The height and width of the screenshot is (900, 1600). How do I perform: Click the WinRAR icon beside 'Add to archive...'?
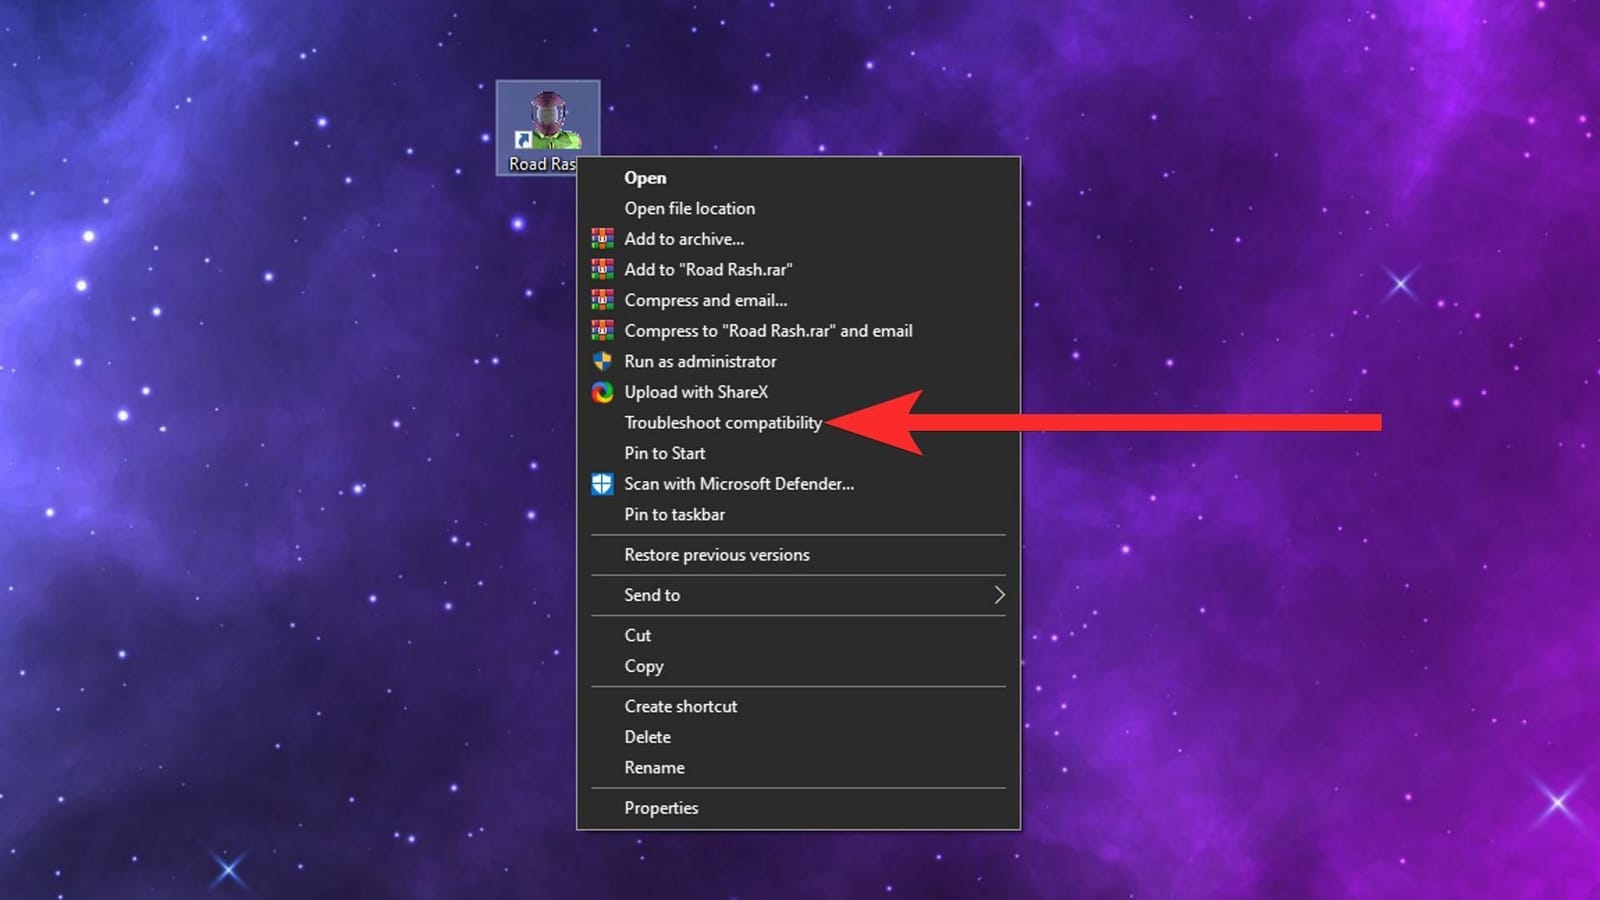click(x=603, y=238)
